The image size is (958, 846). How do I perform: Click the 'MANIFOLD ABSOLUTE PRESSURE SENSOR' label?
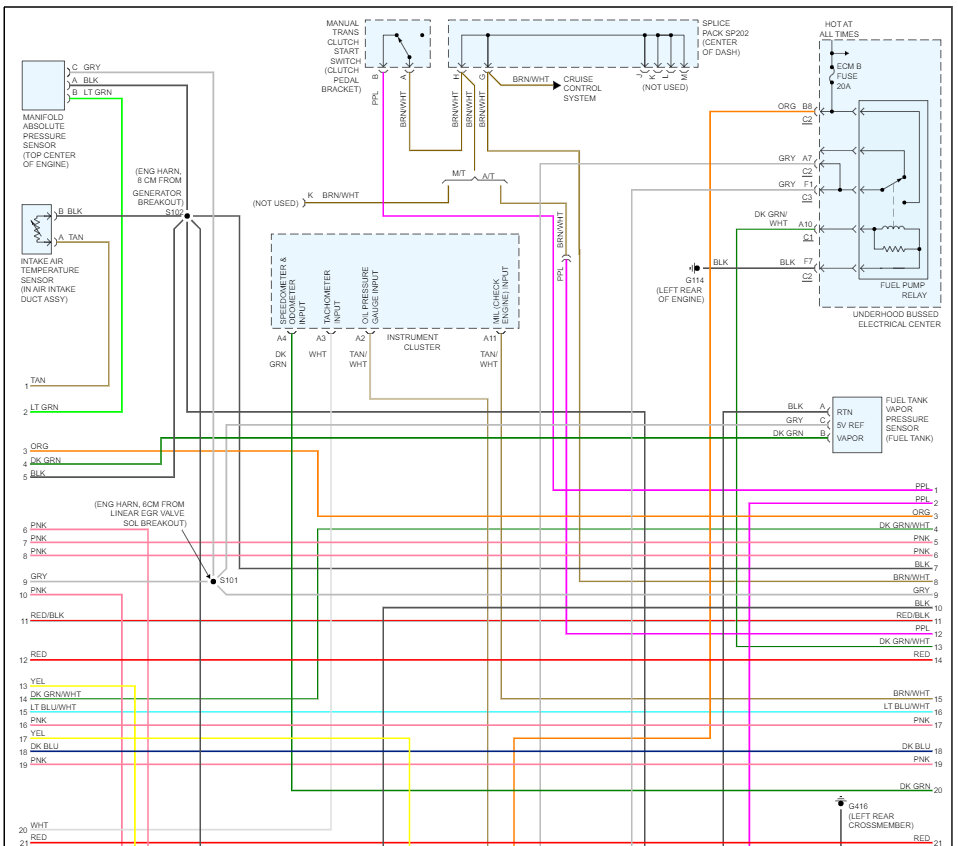(x=49, y=140)
